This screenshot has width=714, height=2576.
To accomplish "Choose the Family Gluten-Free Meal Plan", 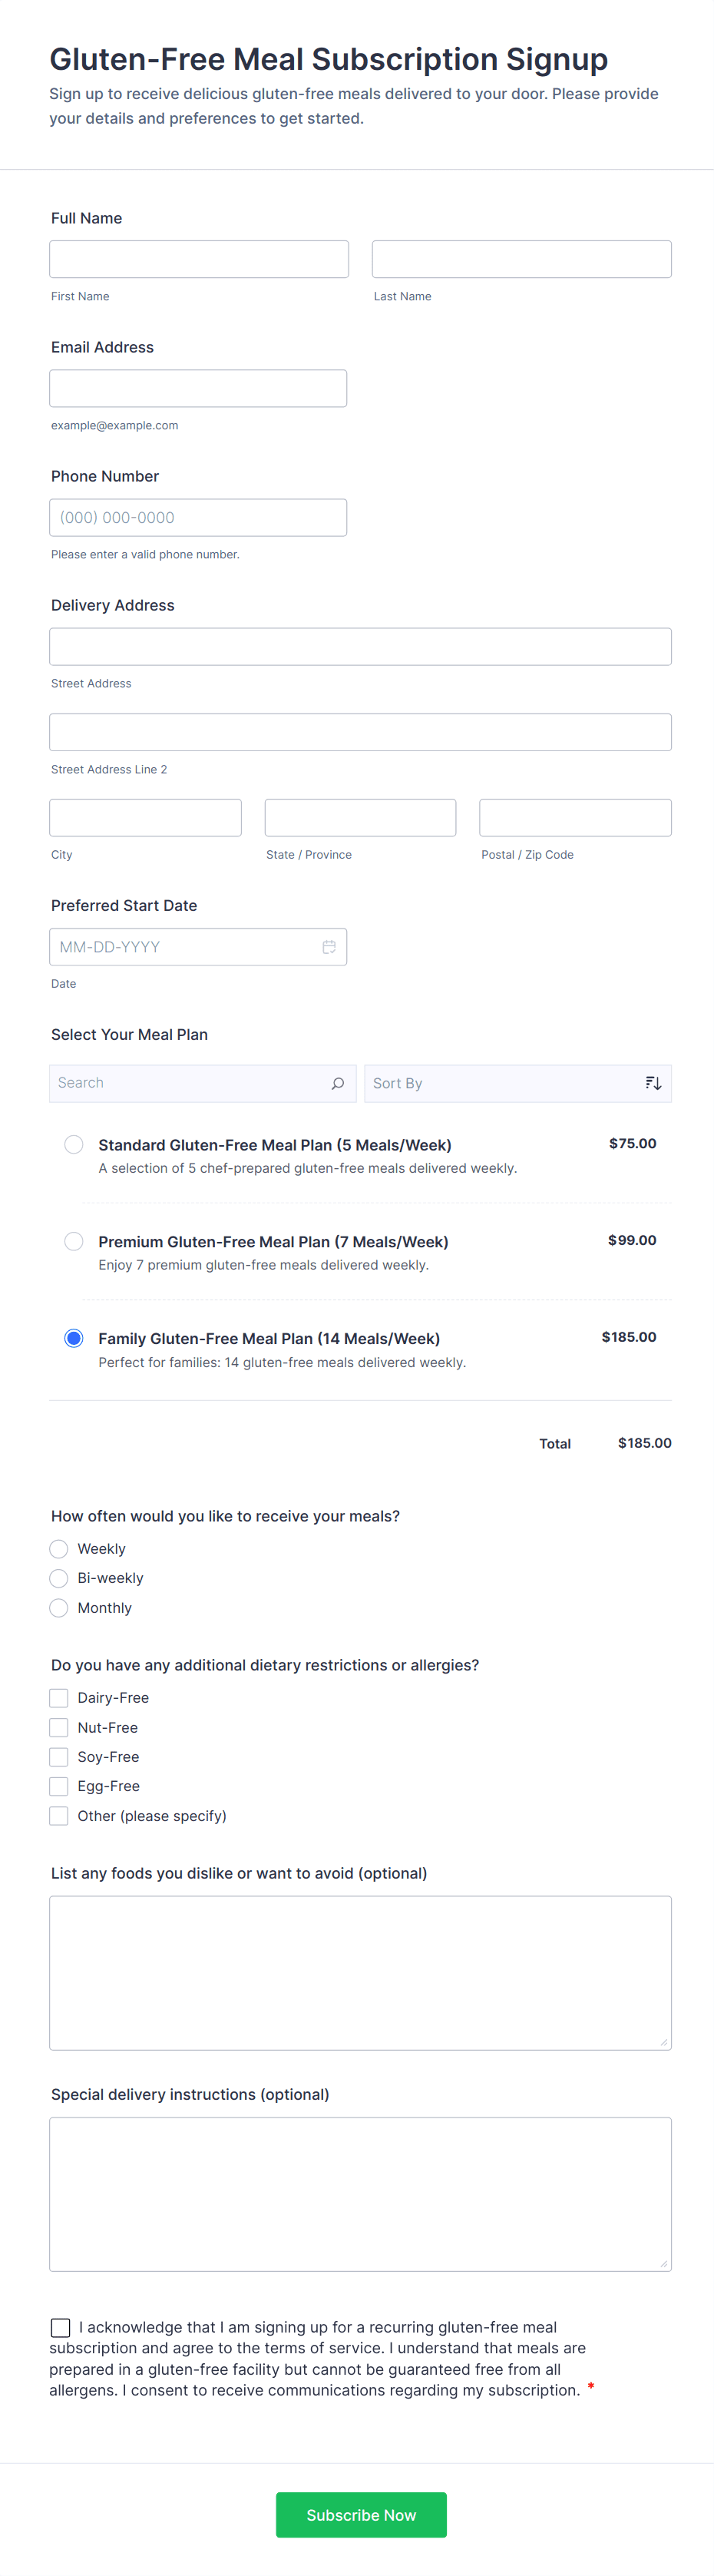I will click(74, 1338).
